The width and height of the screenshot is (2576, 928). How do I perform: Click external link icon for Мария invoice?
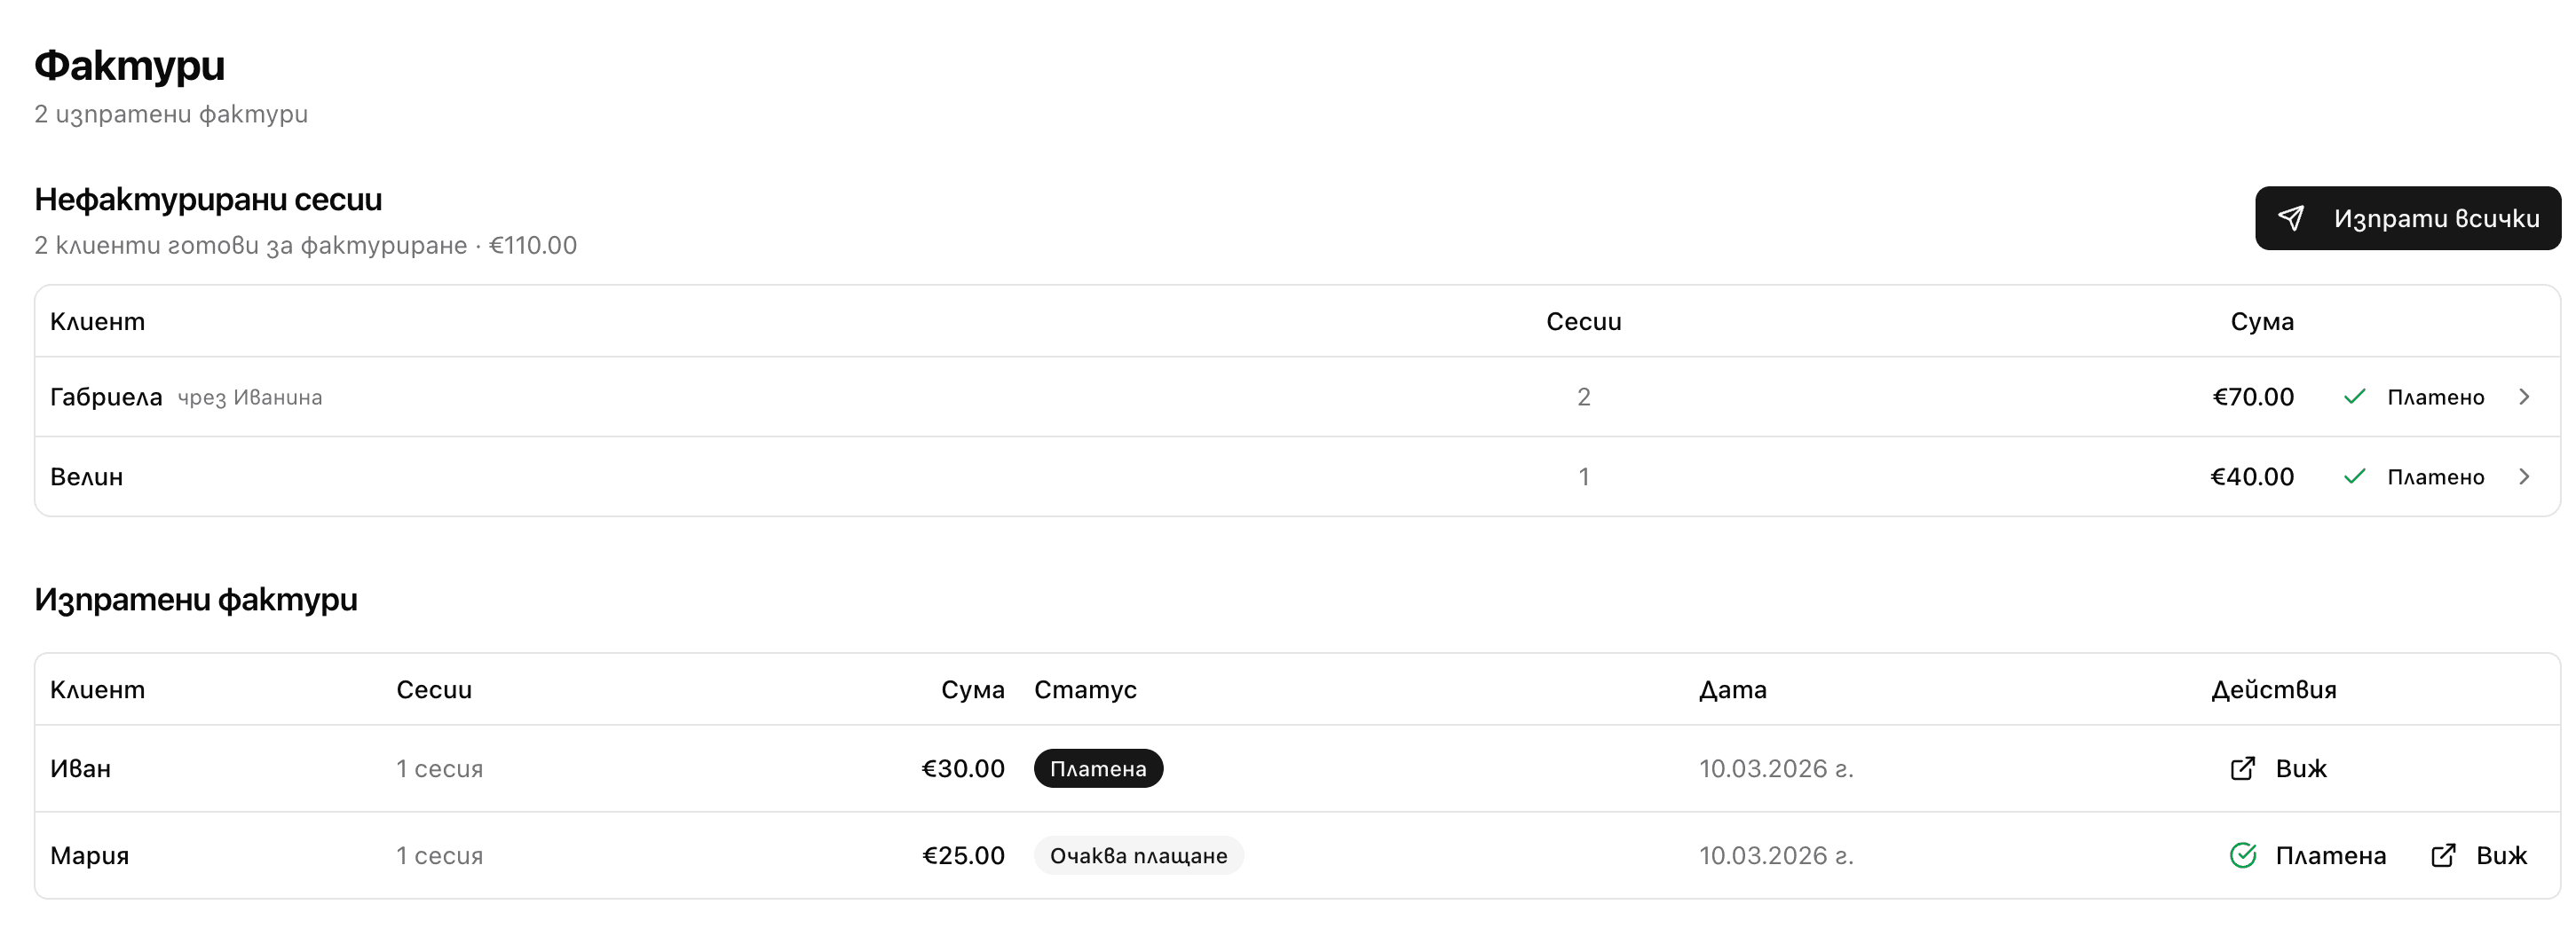coord(2442,856)
